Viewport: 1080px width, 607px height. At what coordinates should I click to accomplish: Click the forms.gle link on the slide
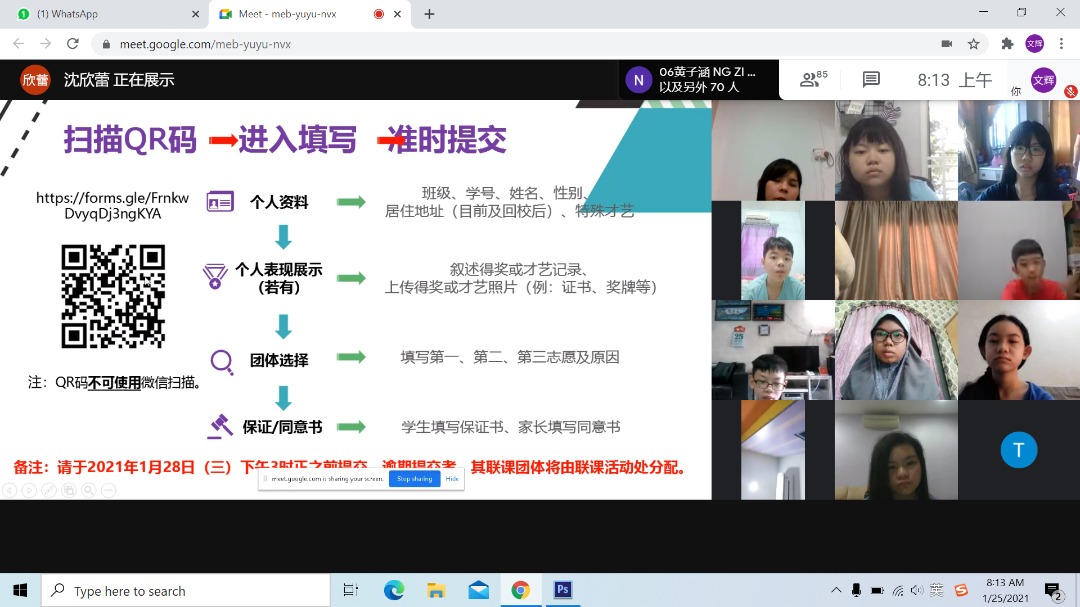[x=112, y=205]
